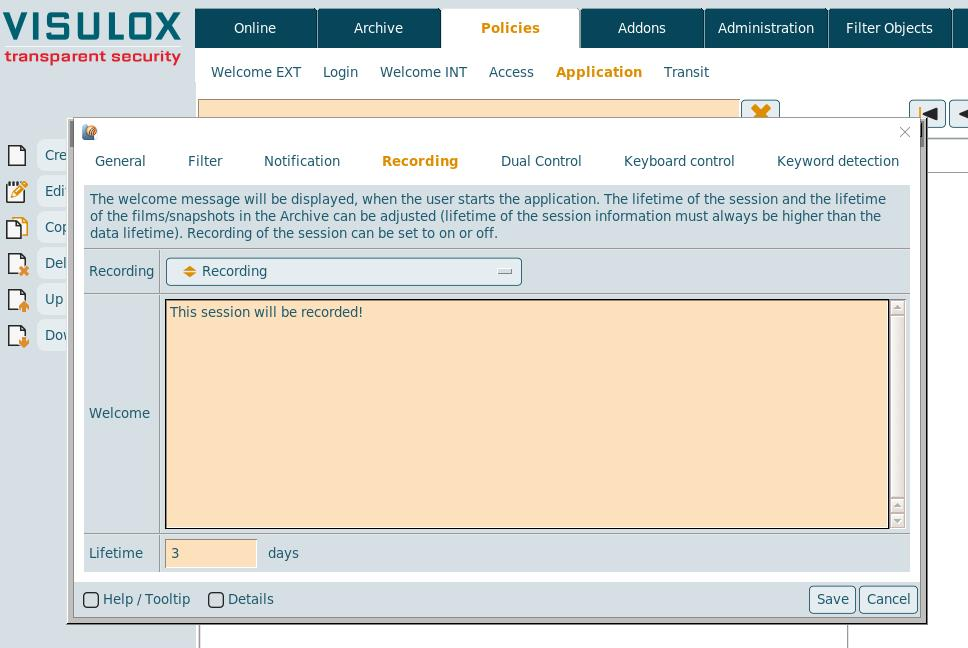Open the Recording mode dropdown

pos(343,272)
